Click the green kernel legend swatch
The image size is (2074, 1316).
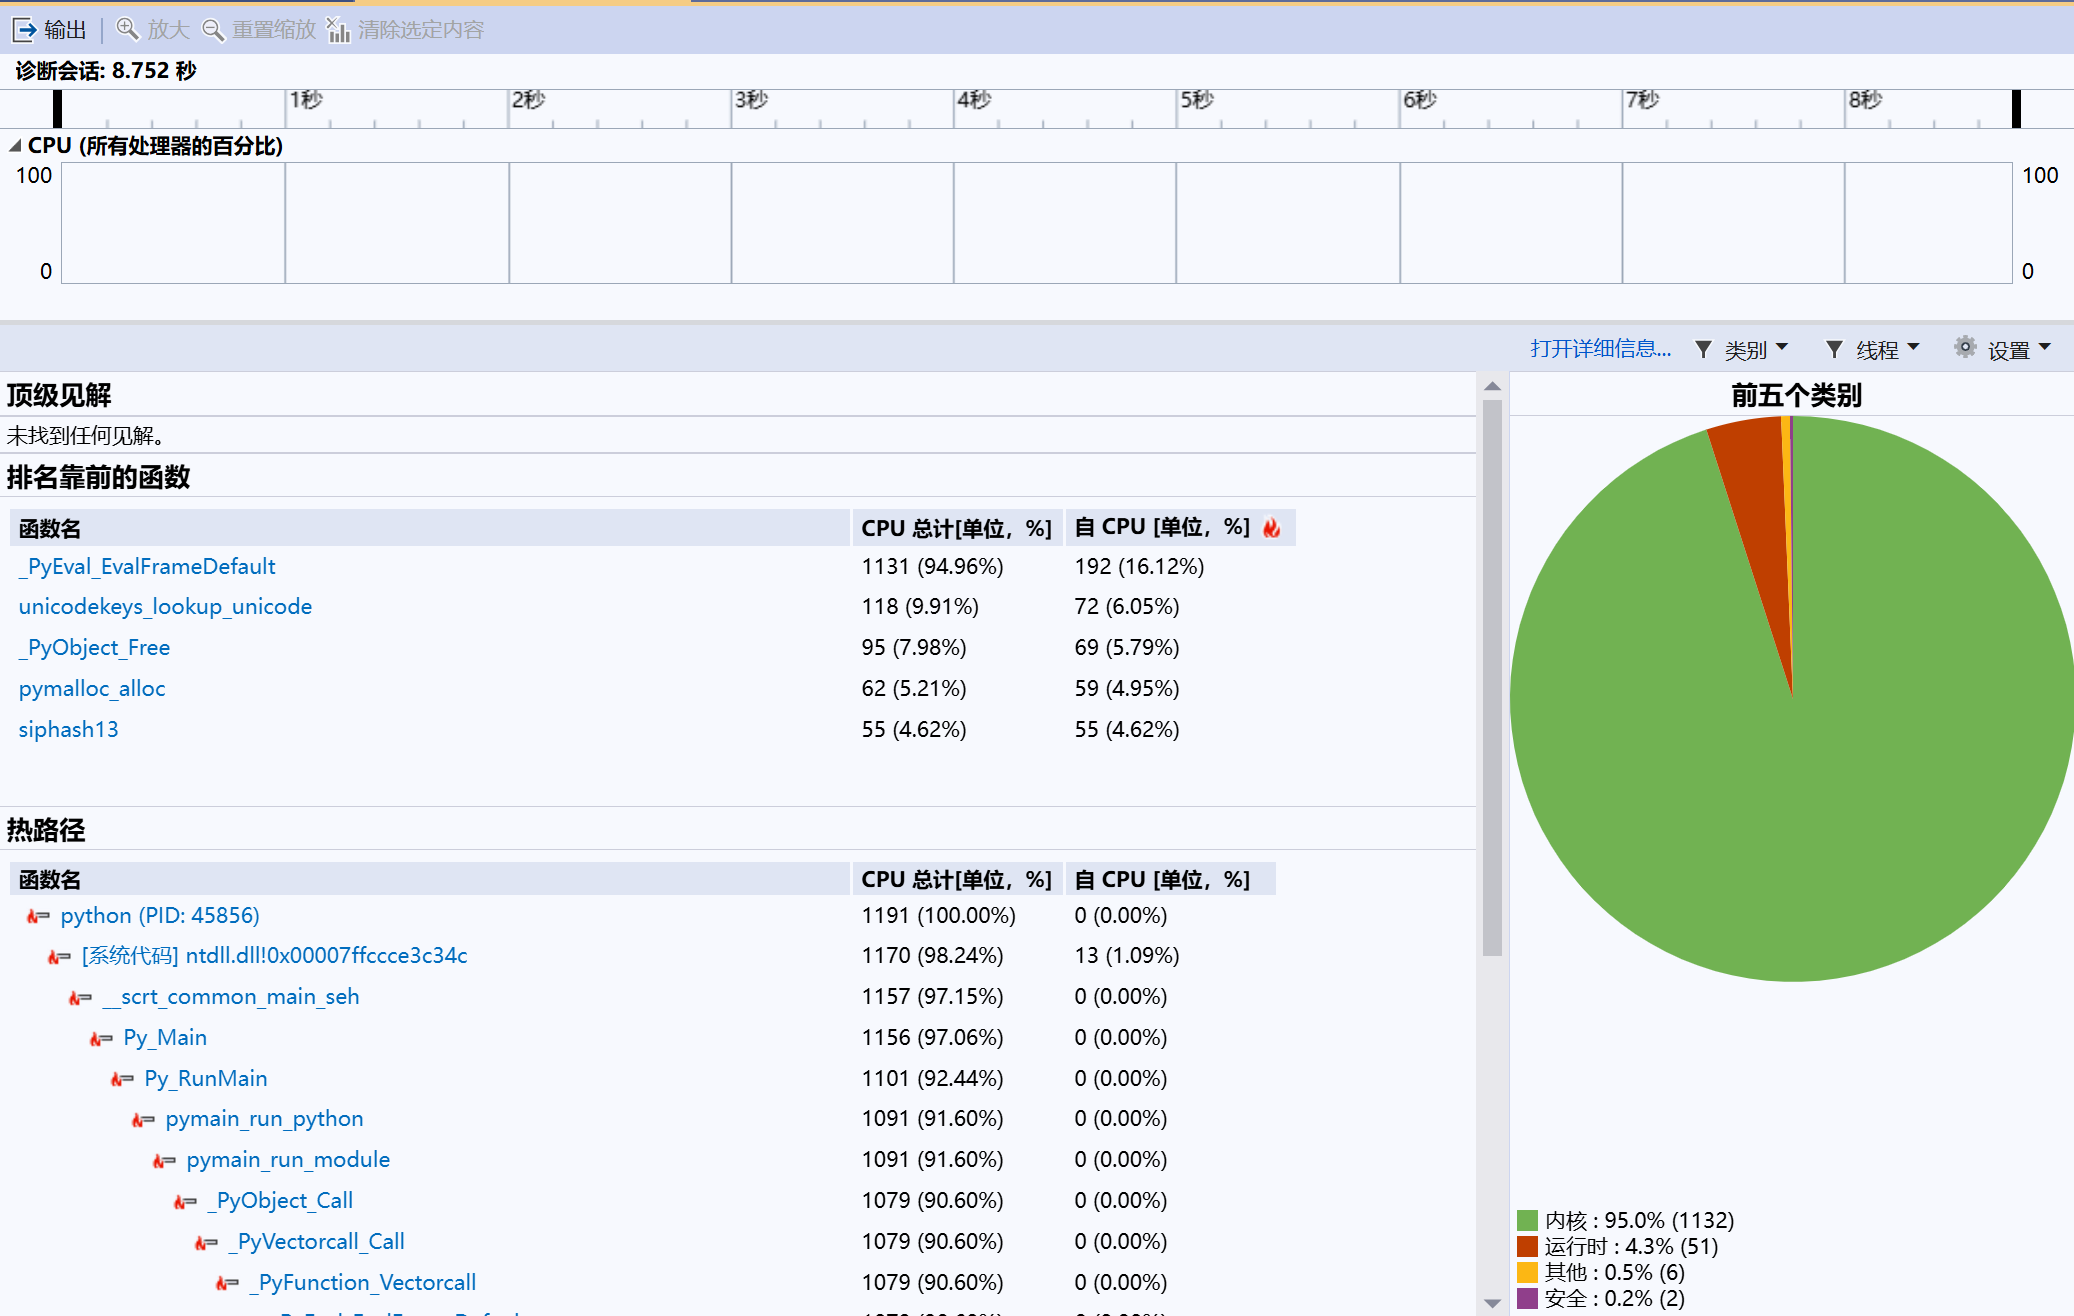(1527, 1220)
